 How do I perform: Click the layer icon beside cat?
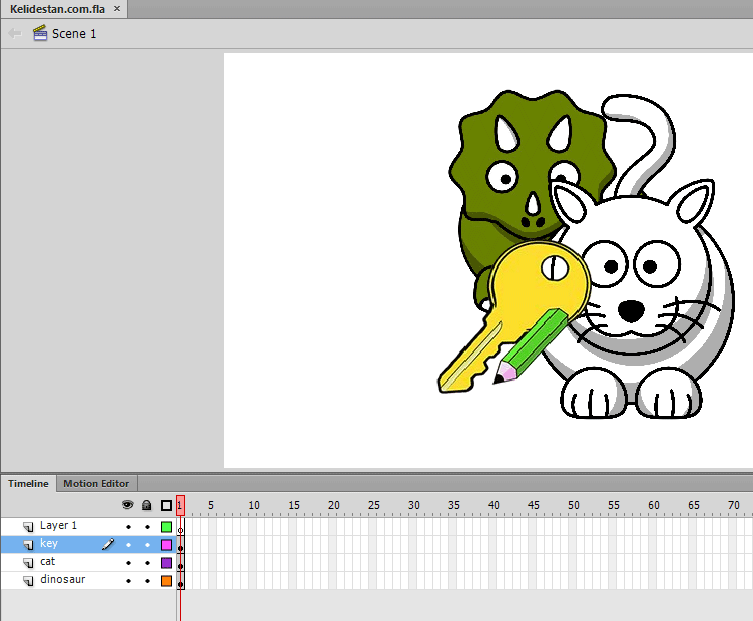[28, 562]
